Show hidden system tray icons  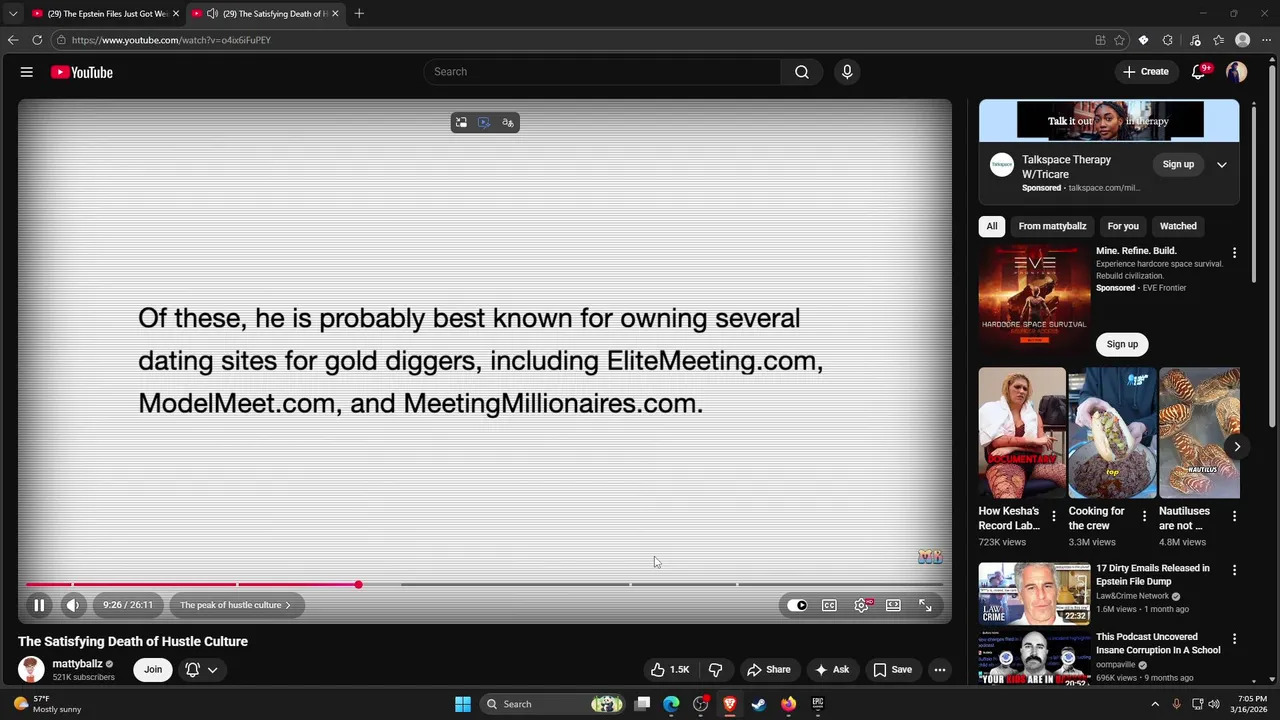tap(1155, 704)
